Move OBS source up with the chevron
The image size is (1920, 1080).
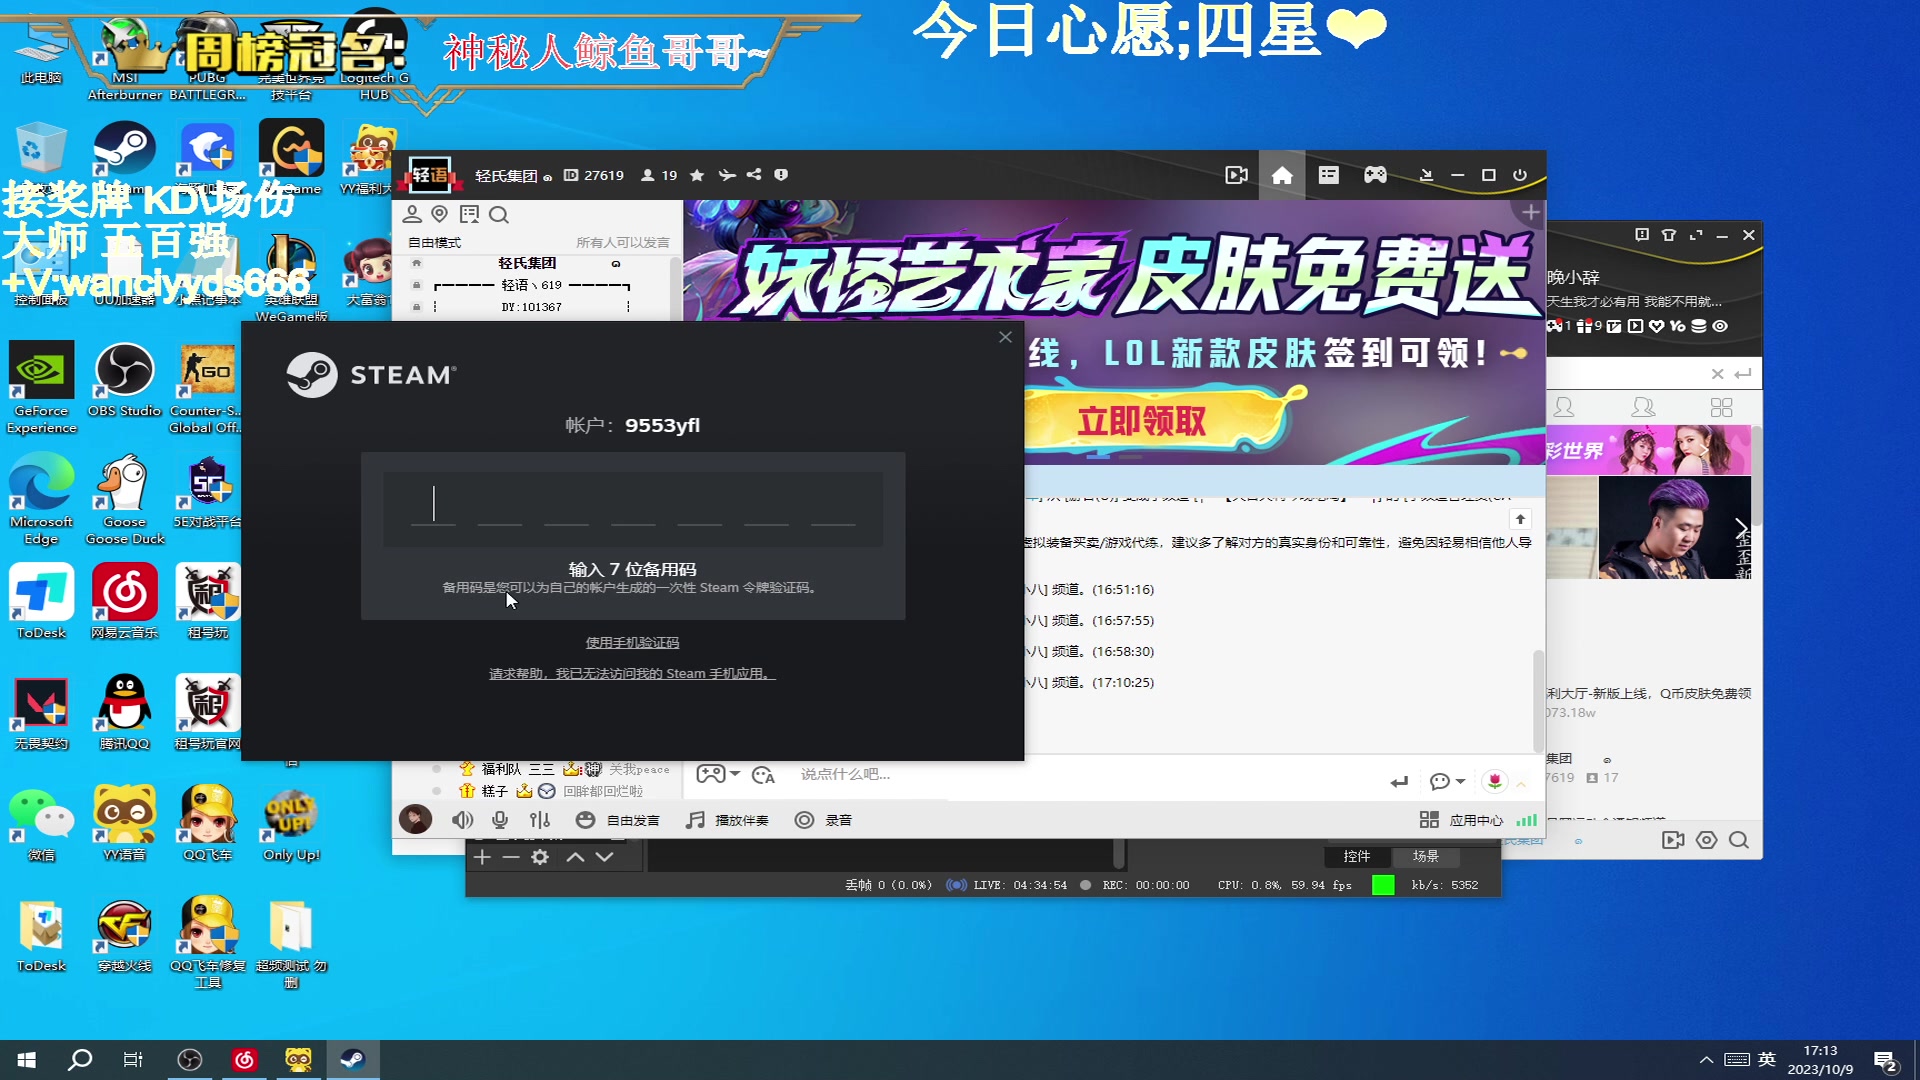575,857
